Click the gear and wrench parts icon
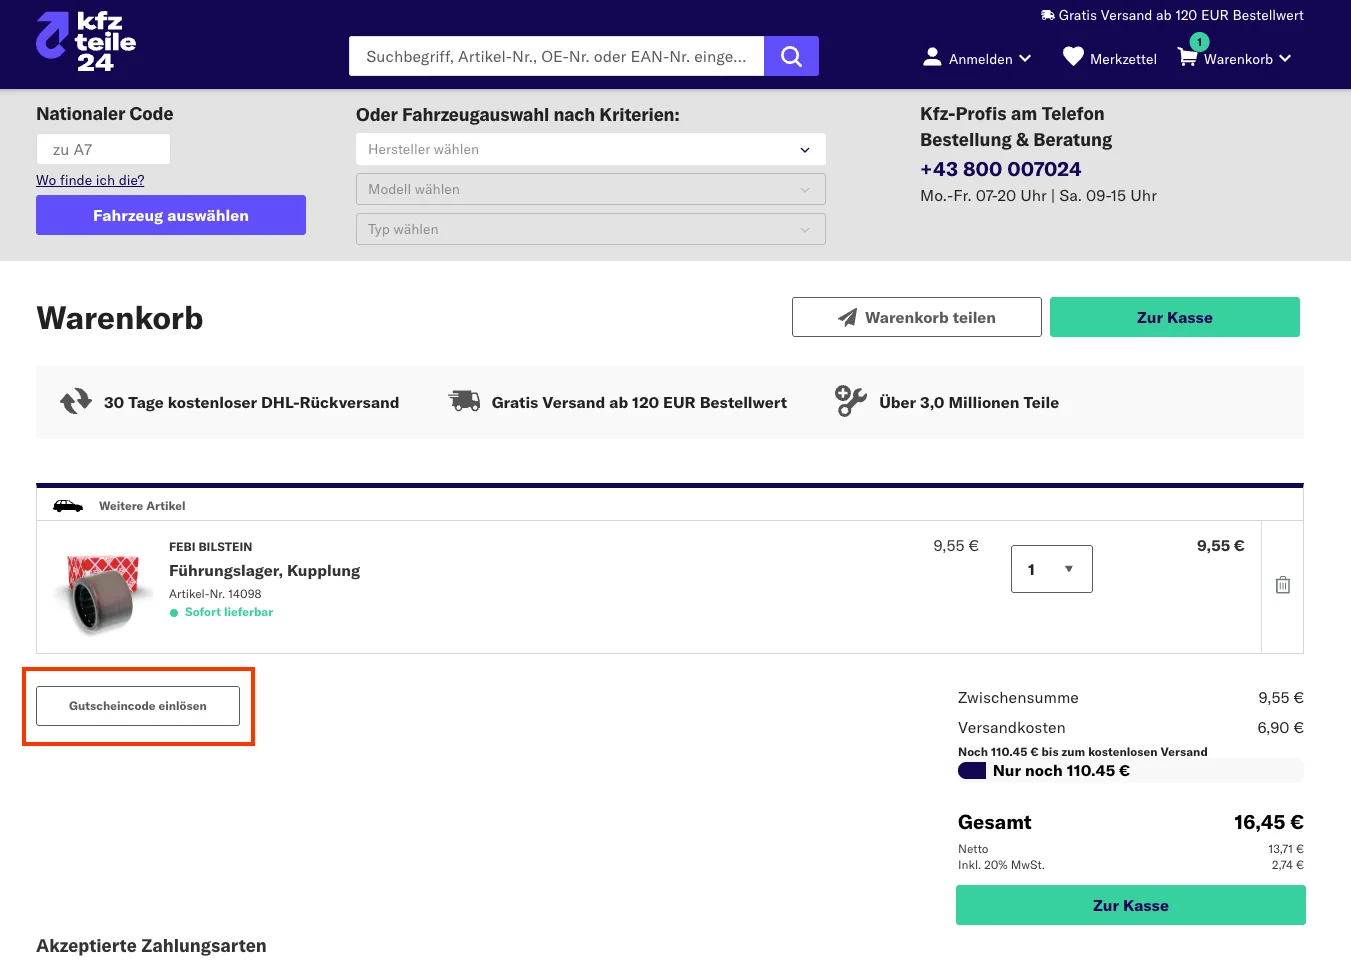This screenshot has width=1351, height=963. 851,401
